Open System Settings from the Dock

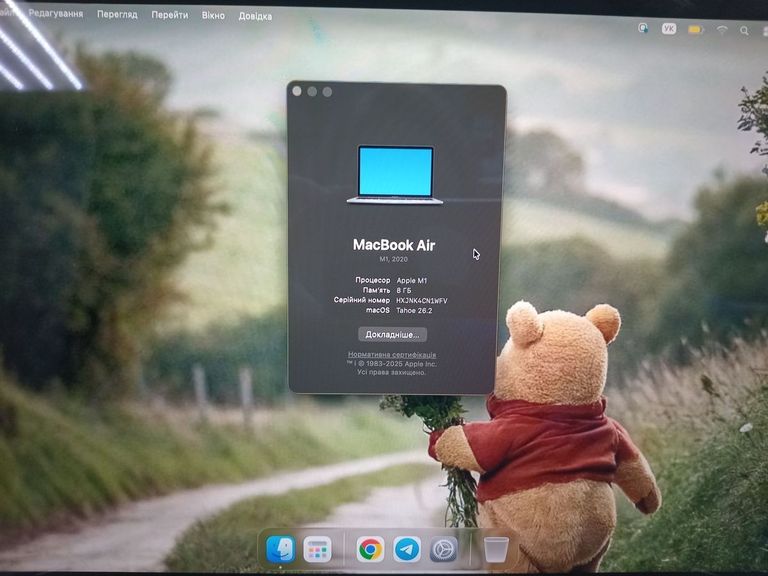pos(443,549)
